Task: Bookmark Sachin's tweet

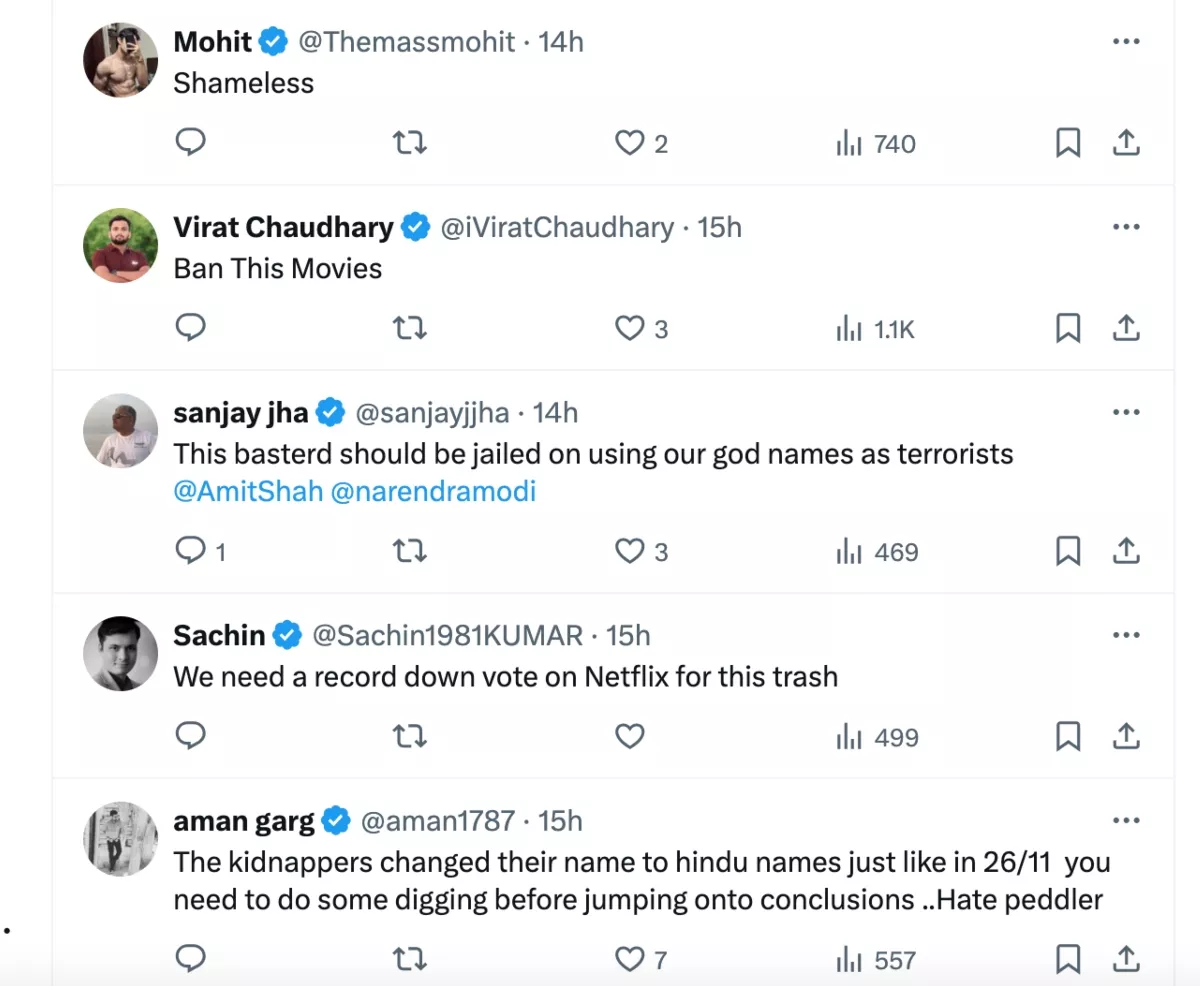Action: 1068,737
